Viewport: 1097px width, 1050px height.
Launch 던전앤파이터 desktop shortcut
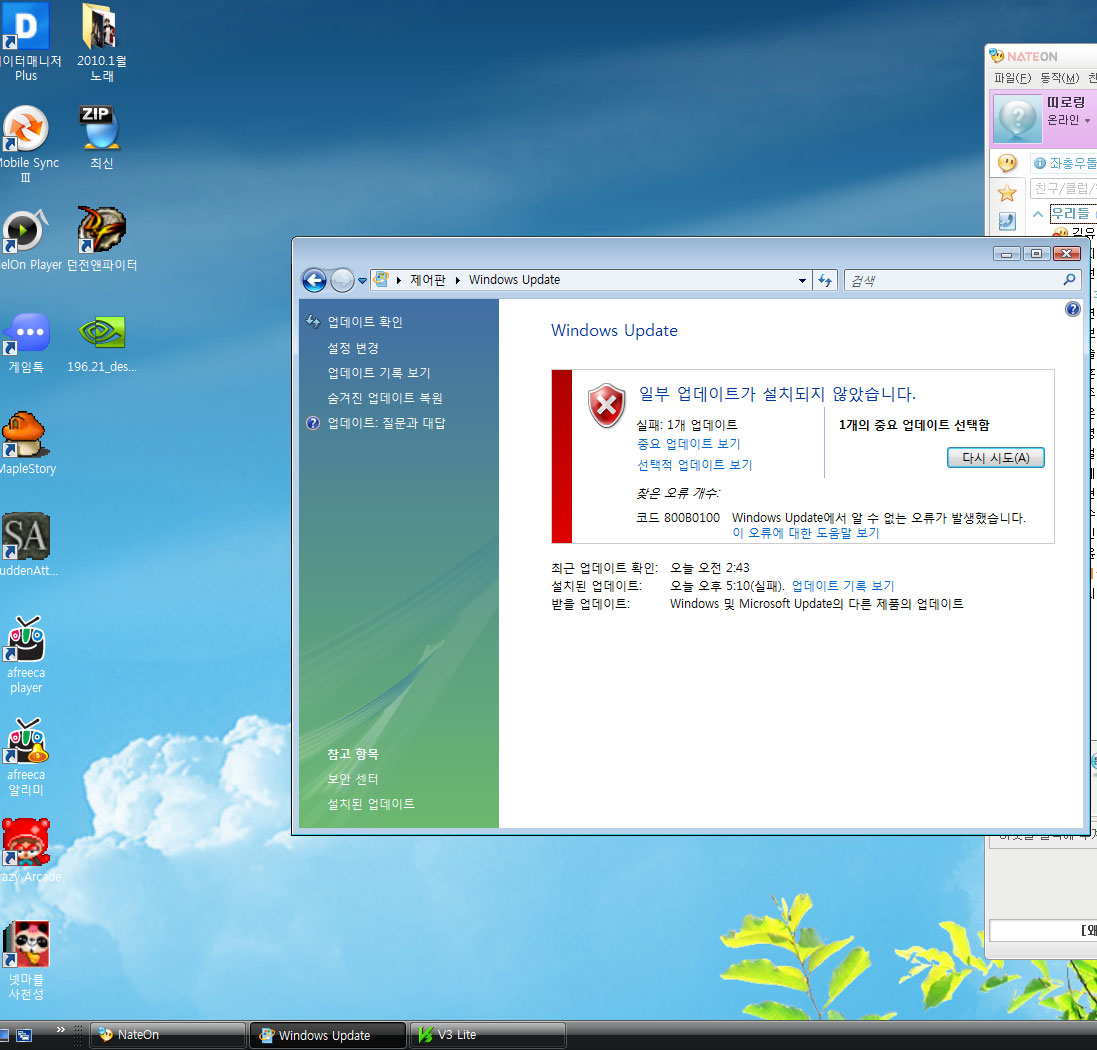(x=101, y=239)
